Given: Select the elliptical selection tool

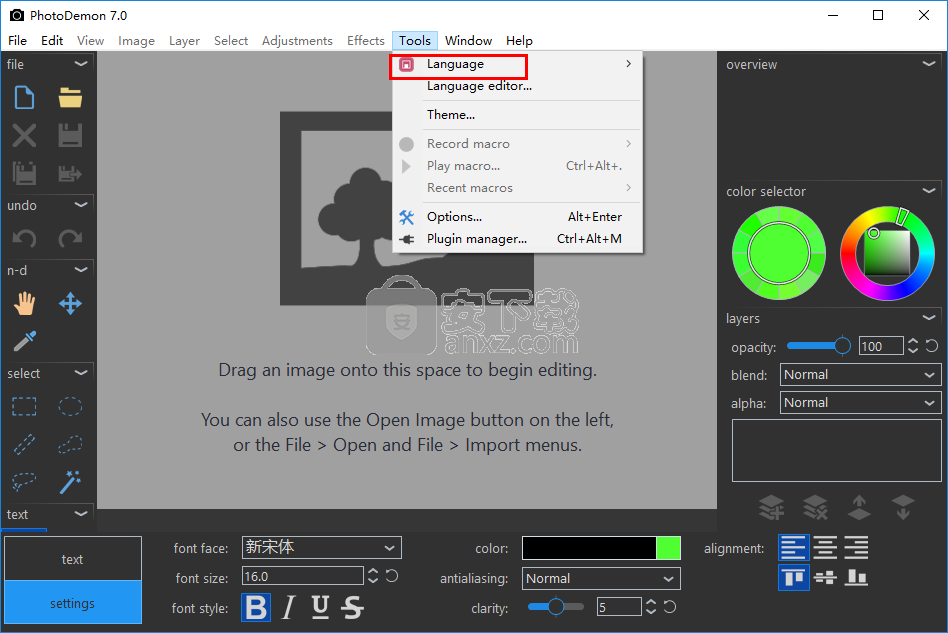Looking at the screenshot, I should pos(70,407).
